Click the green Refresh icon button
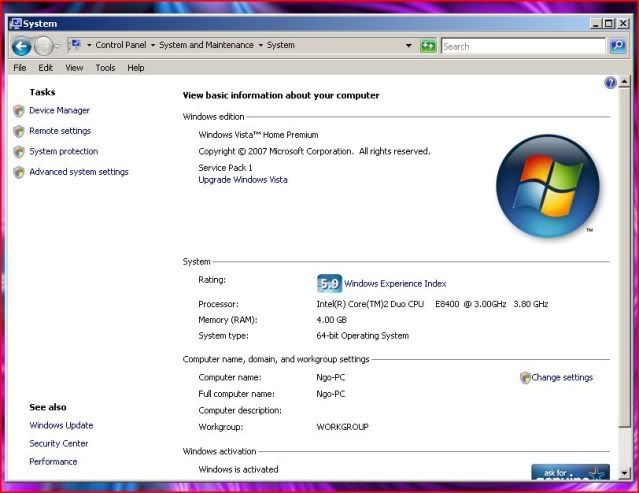 click(x=428, y=46)
